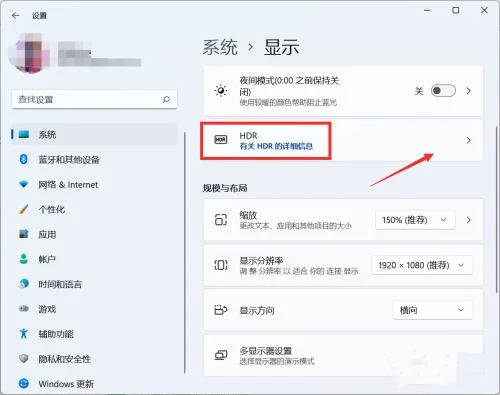
Task: Open the 缩放 150% (推荐) dropdown
Action: click(x=415, y=220)
